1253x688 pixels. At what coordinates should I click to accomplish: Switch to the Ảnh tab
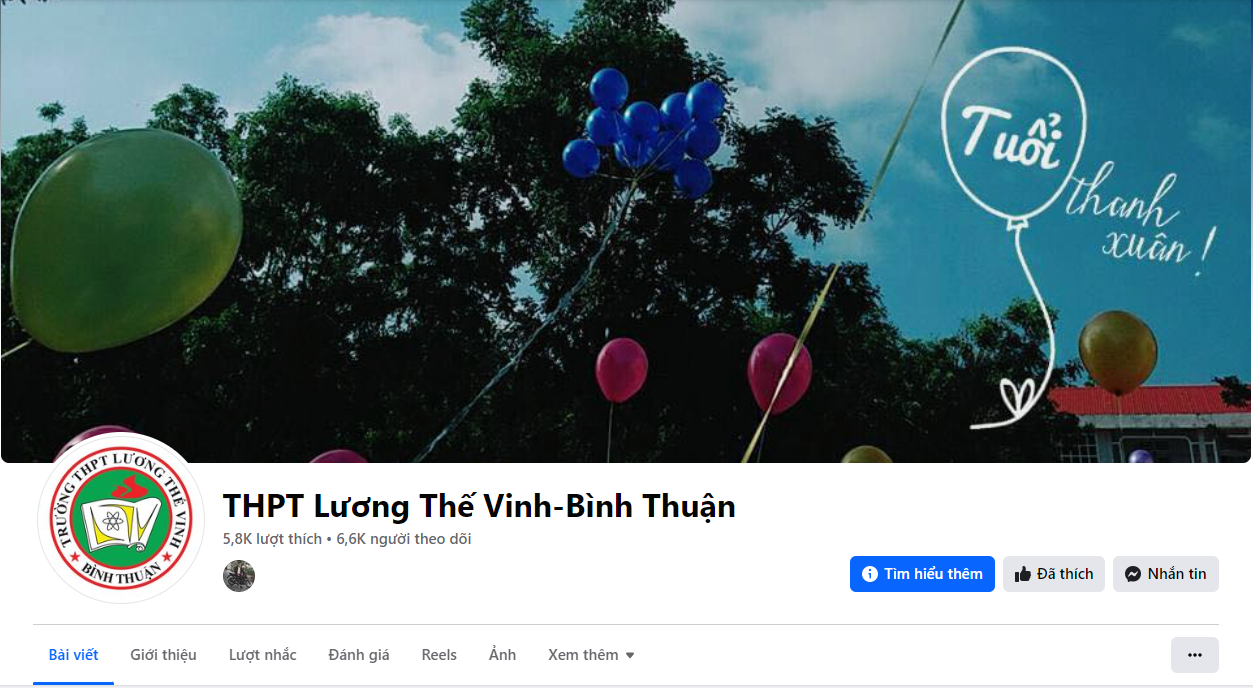click(503, 655)
